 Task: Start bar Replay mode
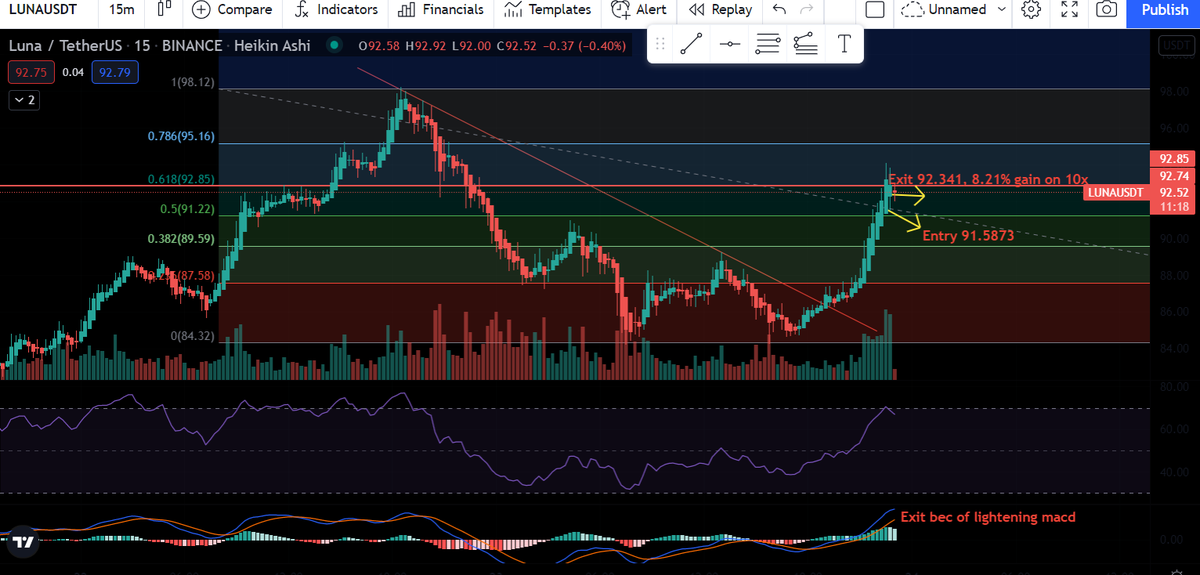[720, 9]
